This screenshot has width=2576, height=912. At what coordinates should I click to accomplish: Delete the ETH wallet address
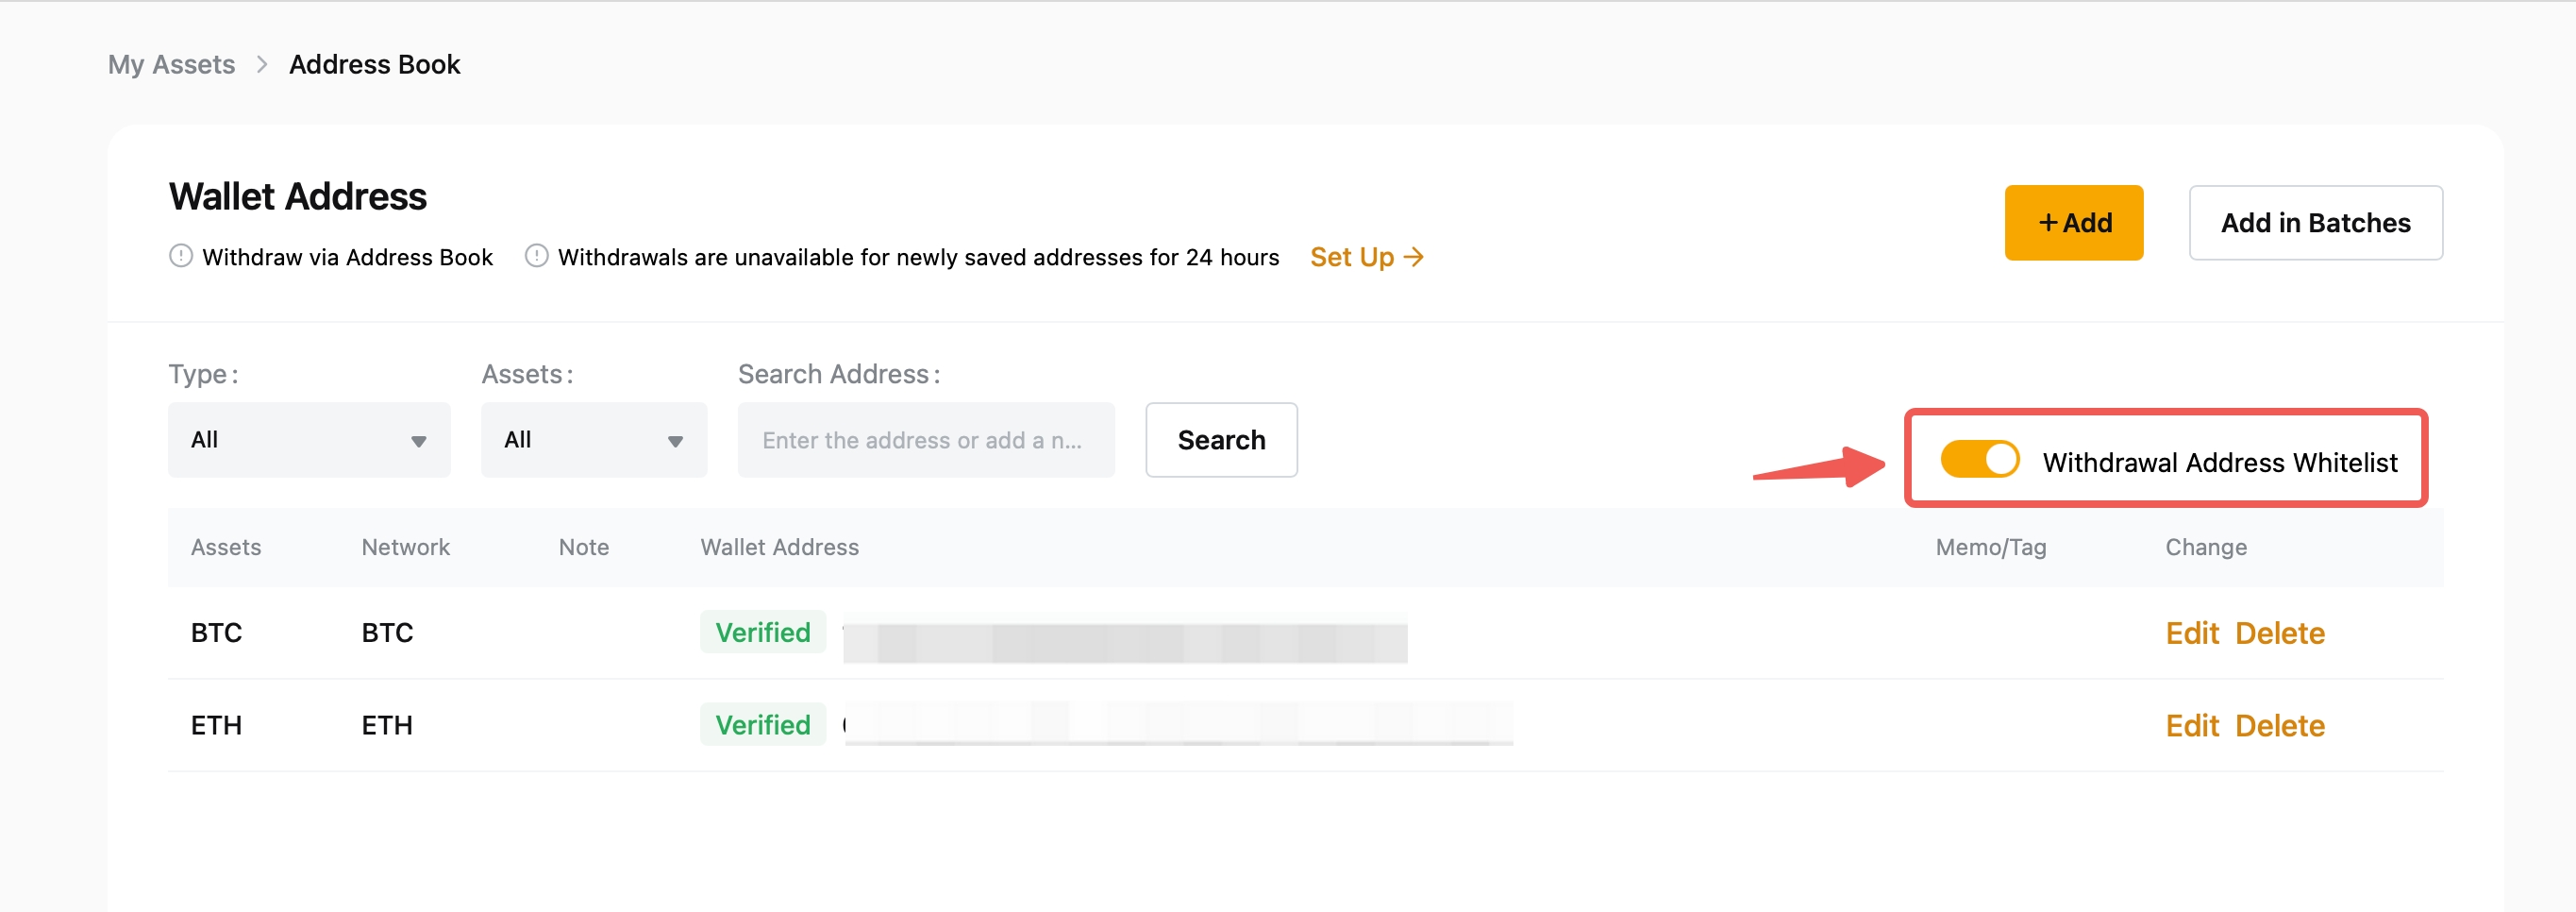pyautogui.click(x=2279, y=725)
